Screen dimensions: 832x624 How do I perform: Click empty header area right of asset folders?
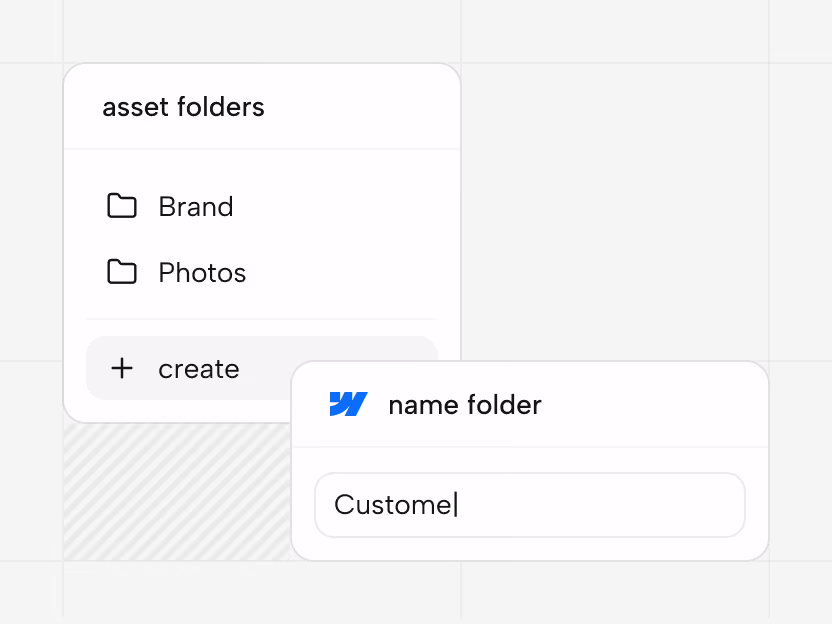[x=361, y=107]
